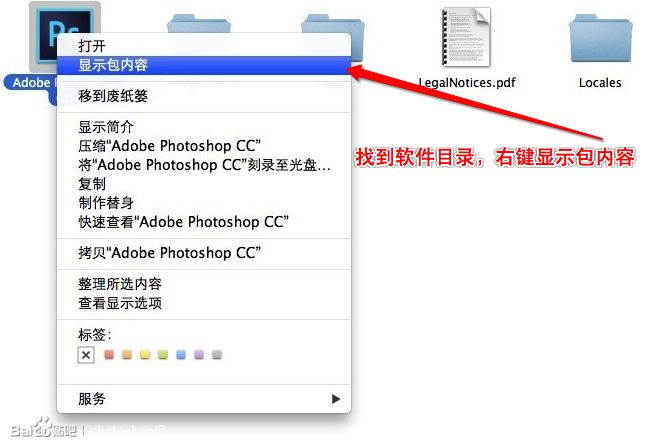Apply the purple label color
Viewport: 659px width, 447px height.
(x=199, y=355)
